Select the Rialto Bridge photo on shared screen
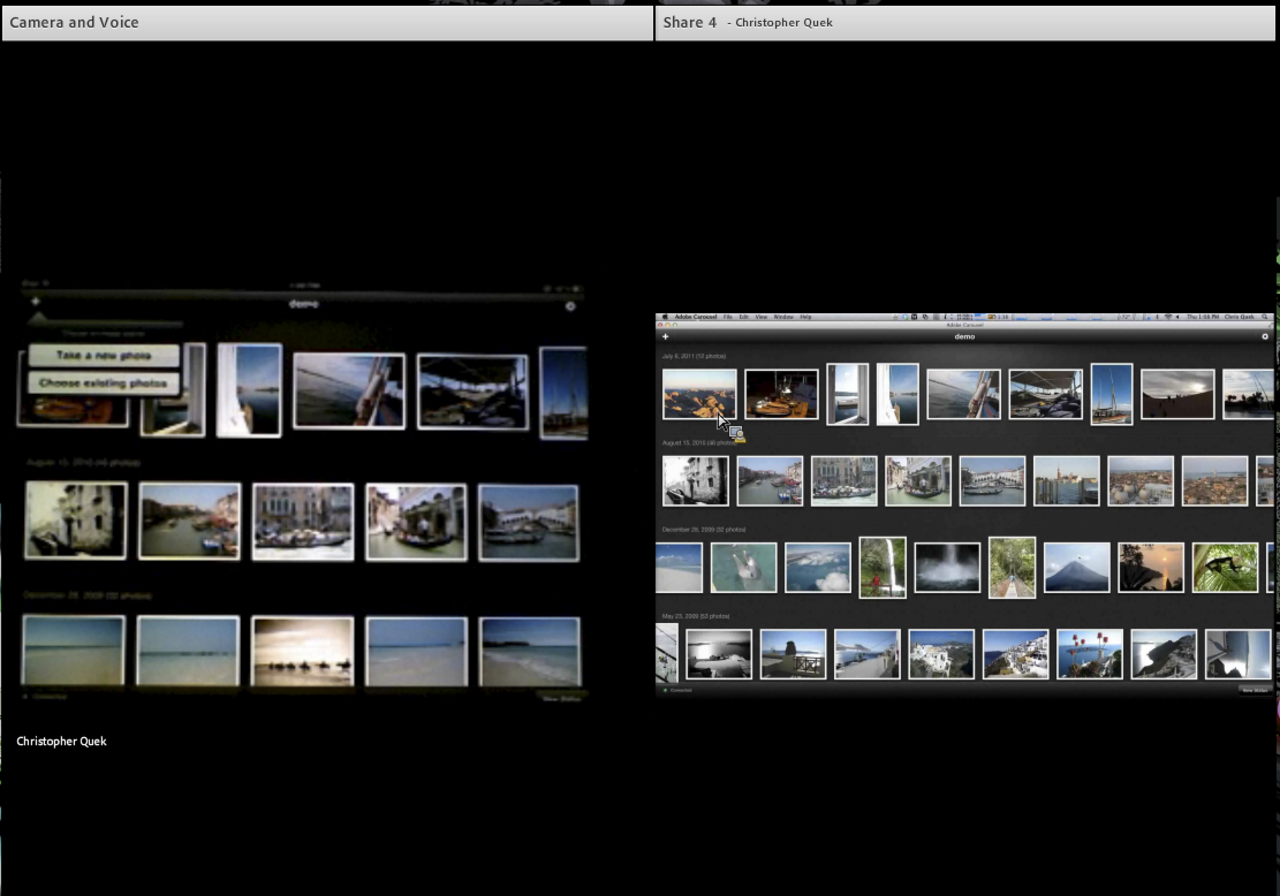Image resolution: width=1280 pixels, height=896 pixels. pos(992,481)
